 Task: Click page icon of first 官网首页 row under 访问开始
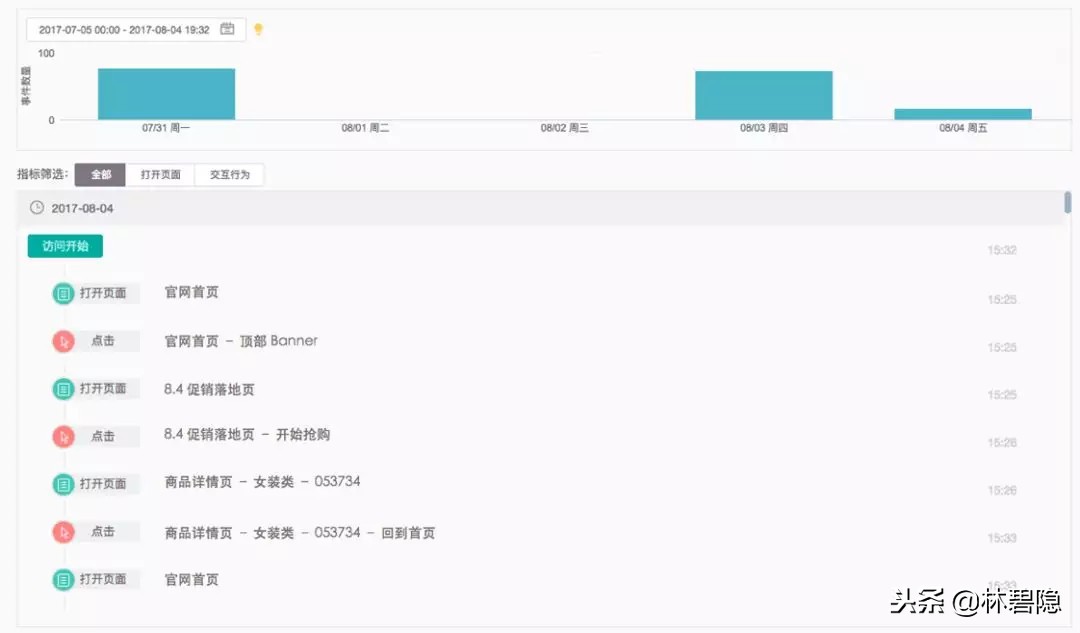[x=63, y=293]
